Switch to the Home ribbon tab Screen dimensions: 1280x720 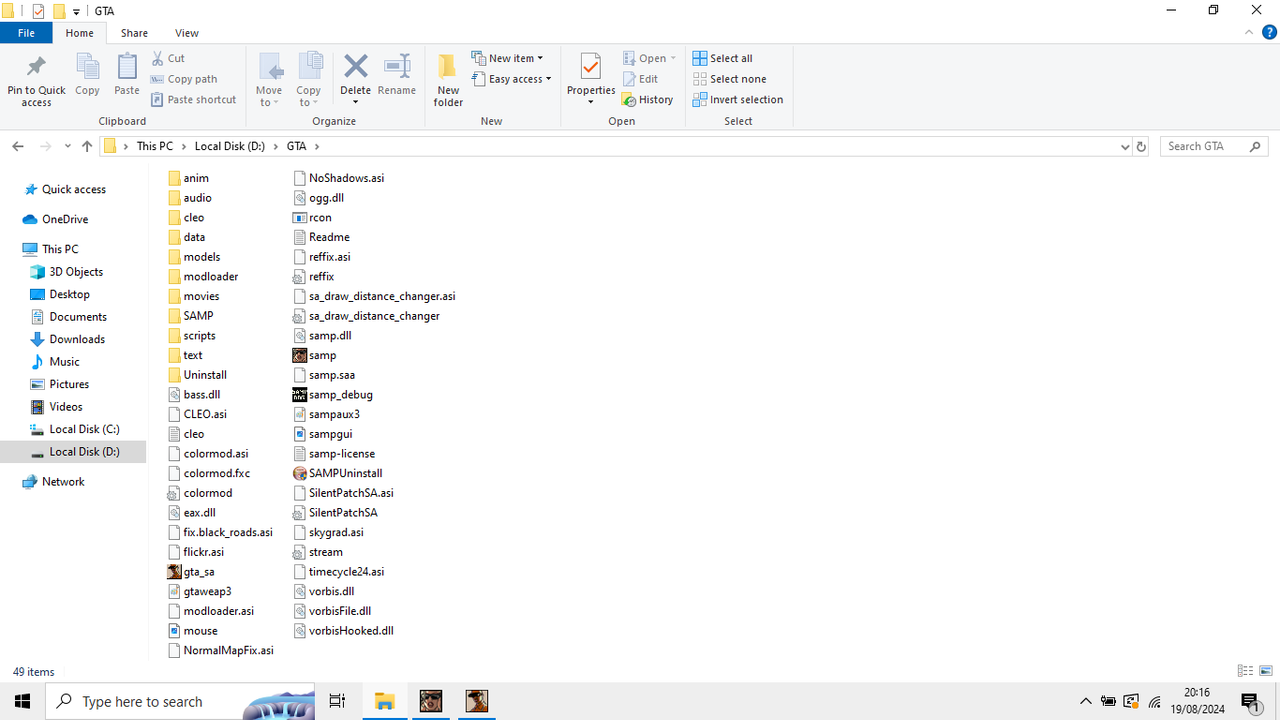click(x=79, y=33)
